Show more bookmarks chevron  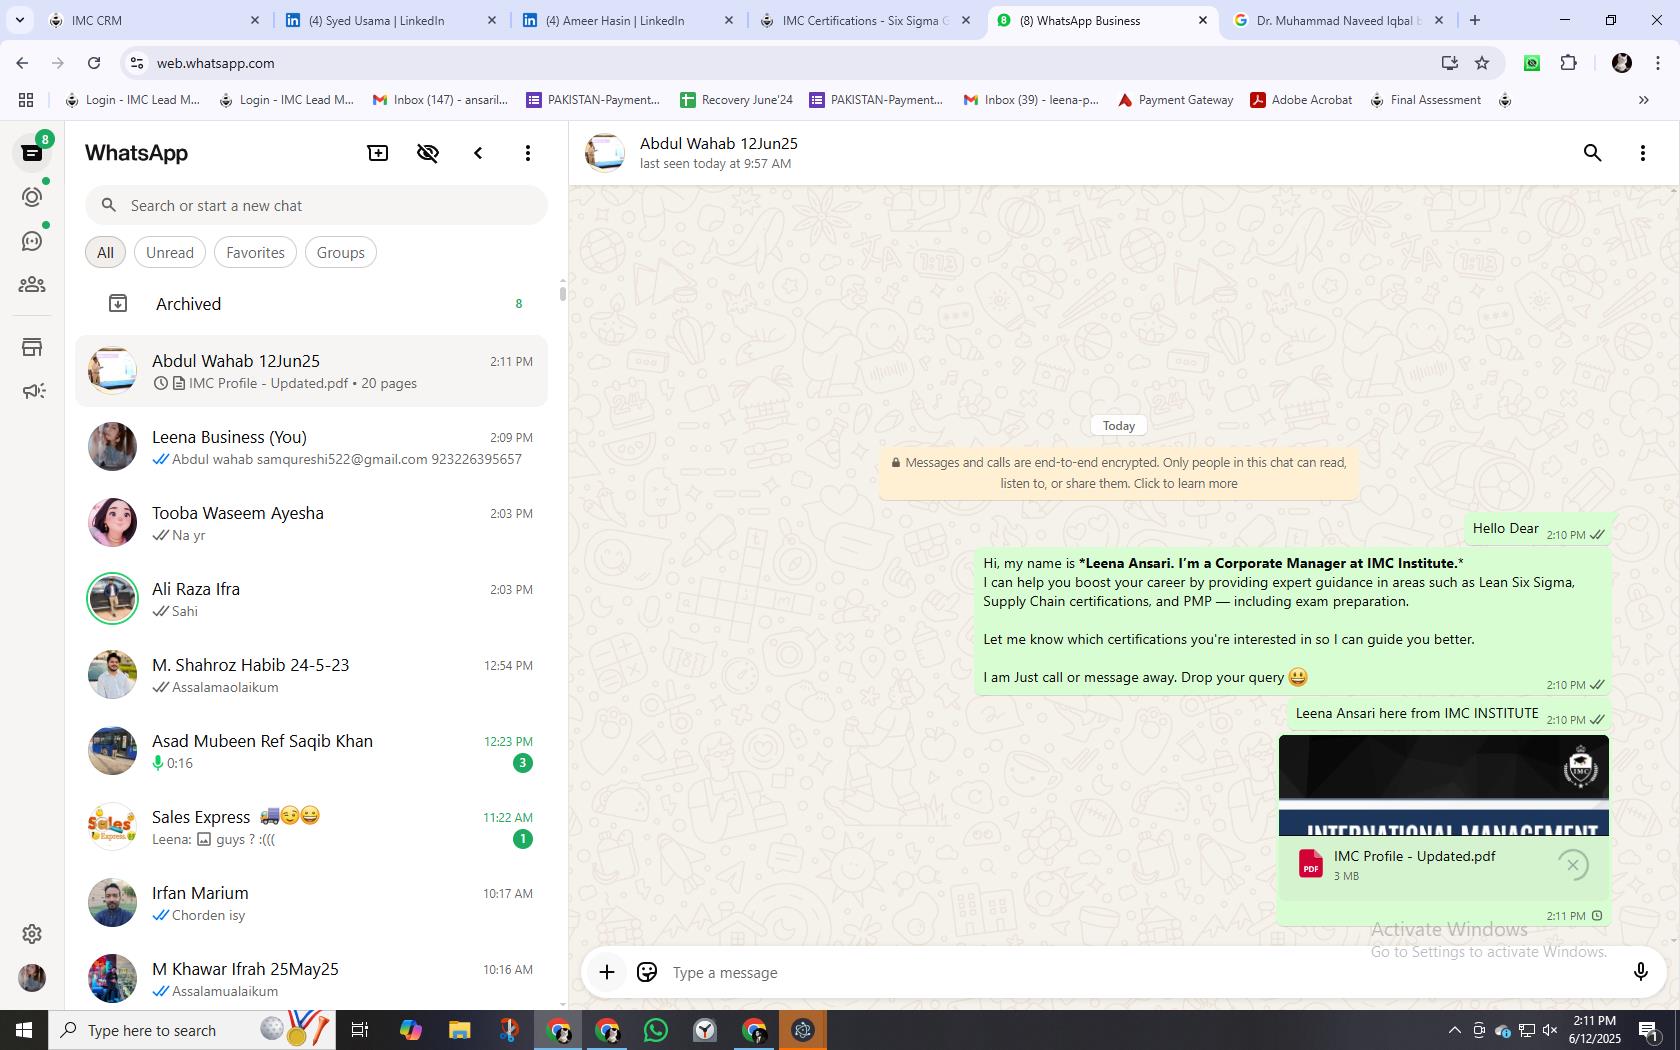1643,100
